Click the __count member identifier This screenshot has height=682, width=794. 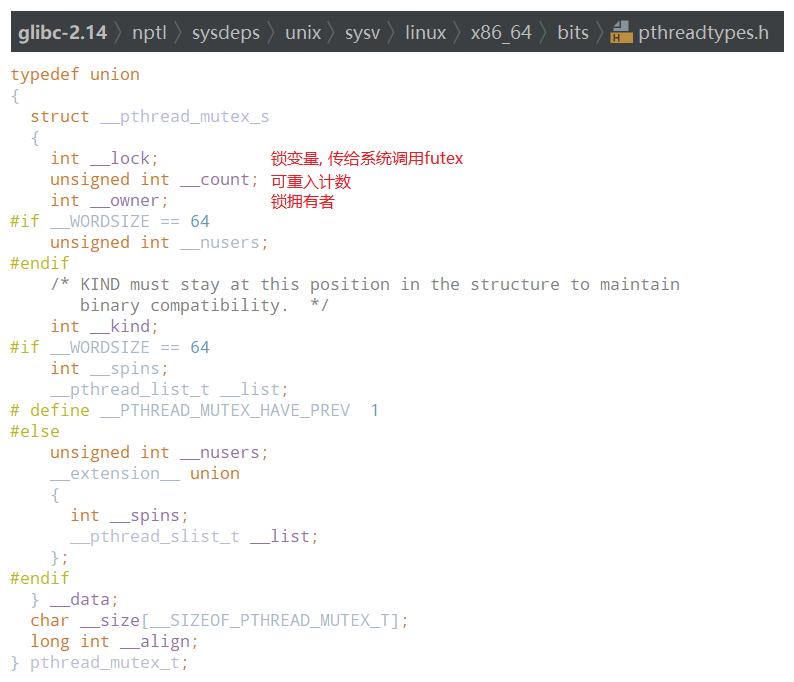[x=215, y=180]
